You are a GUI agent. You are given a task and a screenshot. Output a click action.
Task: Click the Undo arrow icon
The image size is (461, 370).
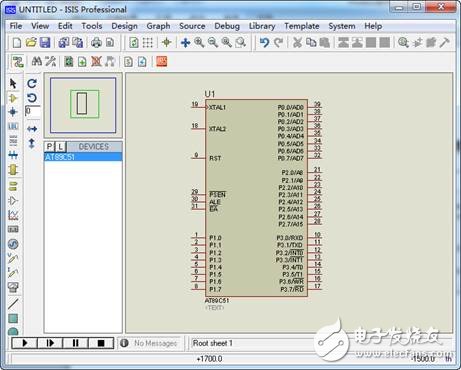pyautogui.click(x=264, y=42)
